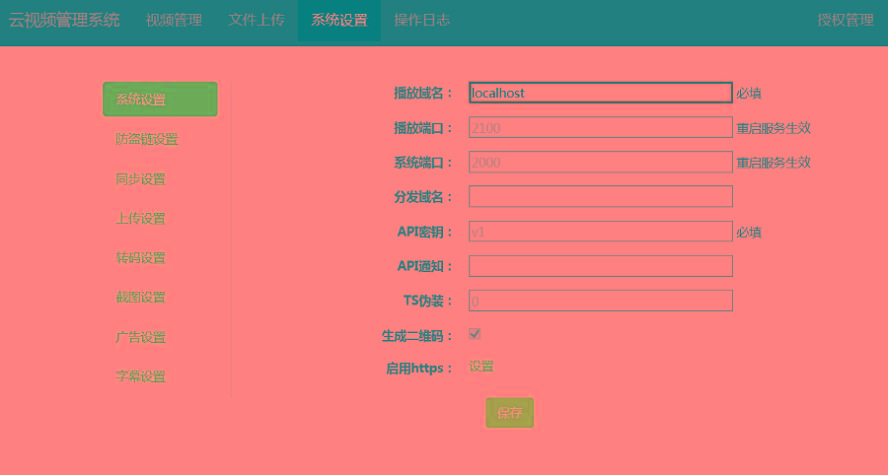The height and width of the screenshot is (475, 888).
Task: Focus the 播放域名 input field
Action: [x=600, y=93]
